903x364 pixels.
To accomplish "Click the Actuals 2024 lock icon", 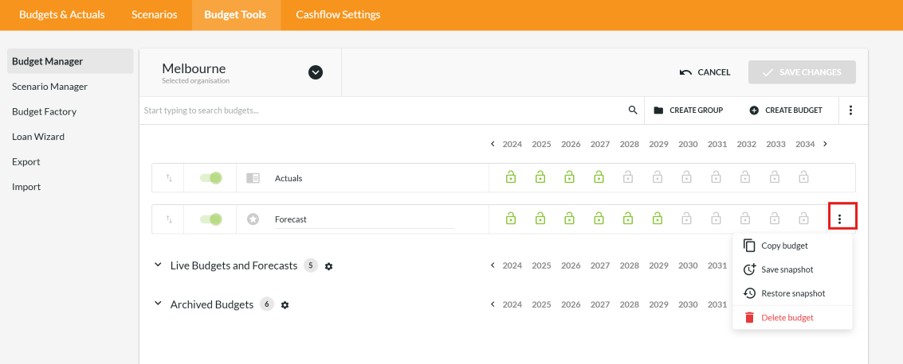I will tap(511, 177).
